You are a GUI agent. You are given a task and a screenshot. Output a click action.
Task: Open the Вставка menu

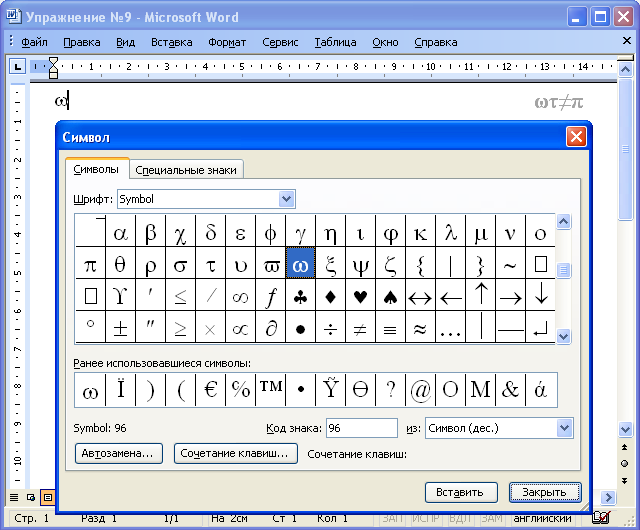[171, 42]
